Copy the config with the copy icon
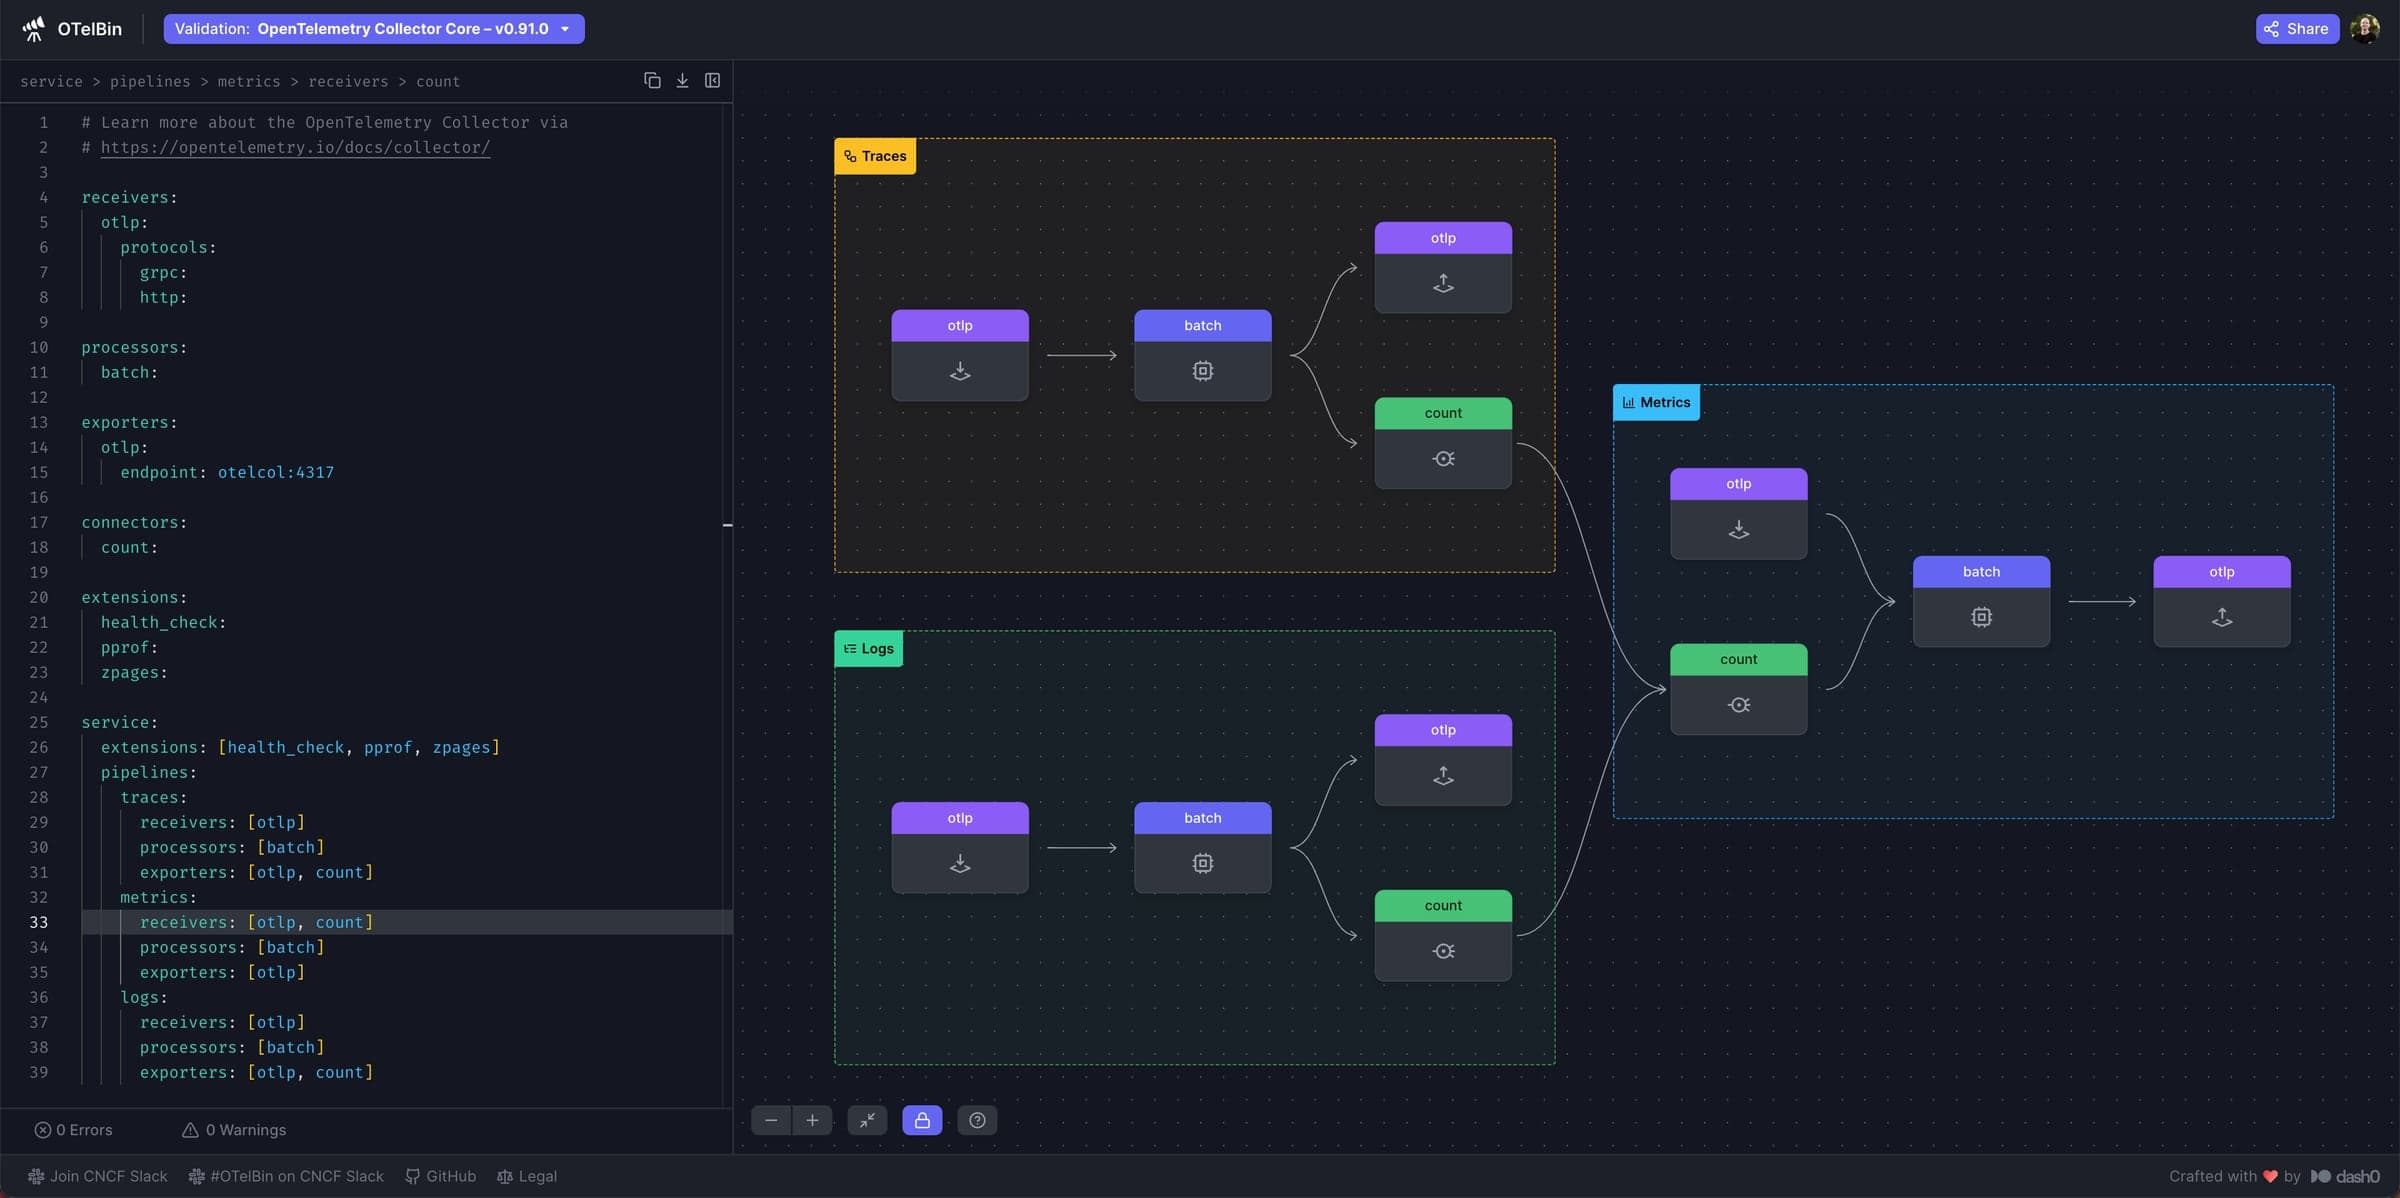The width and height of the screenshot is (2400, 1198). [x=652, y=81]
